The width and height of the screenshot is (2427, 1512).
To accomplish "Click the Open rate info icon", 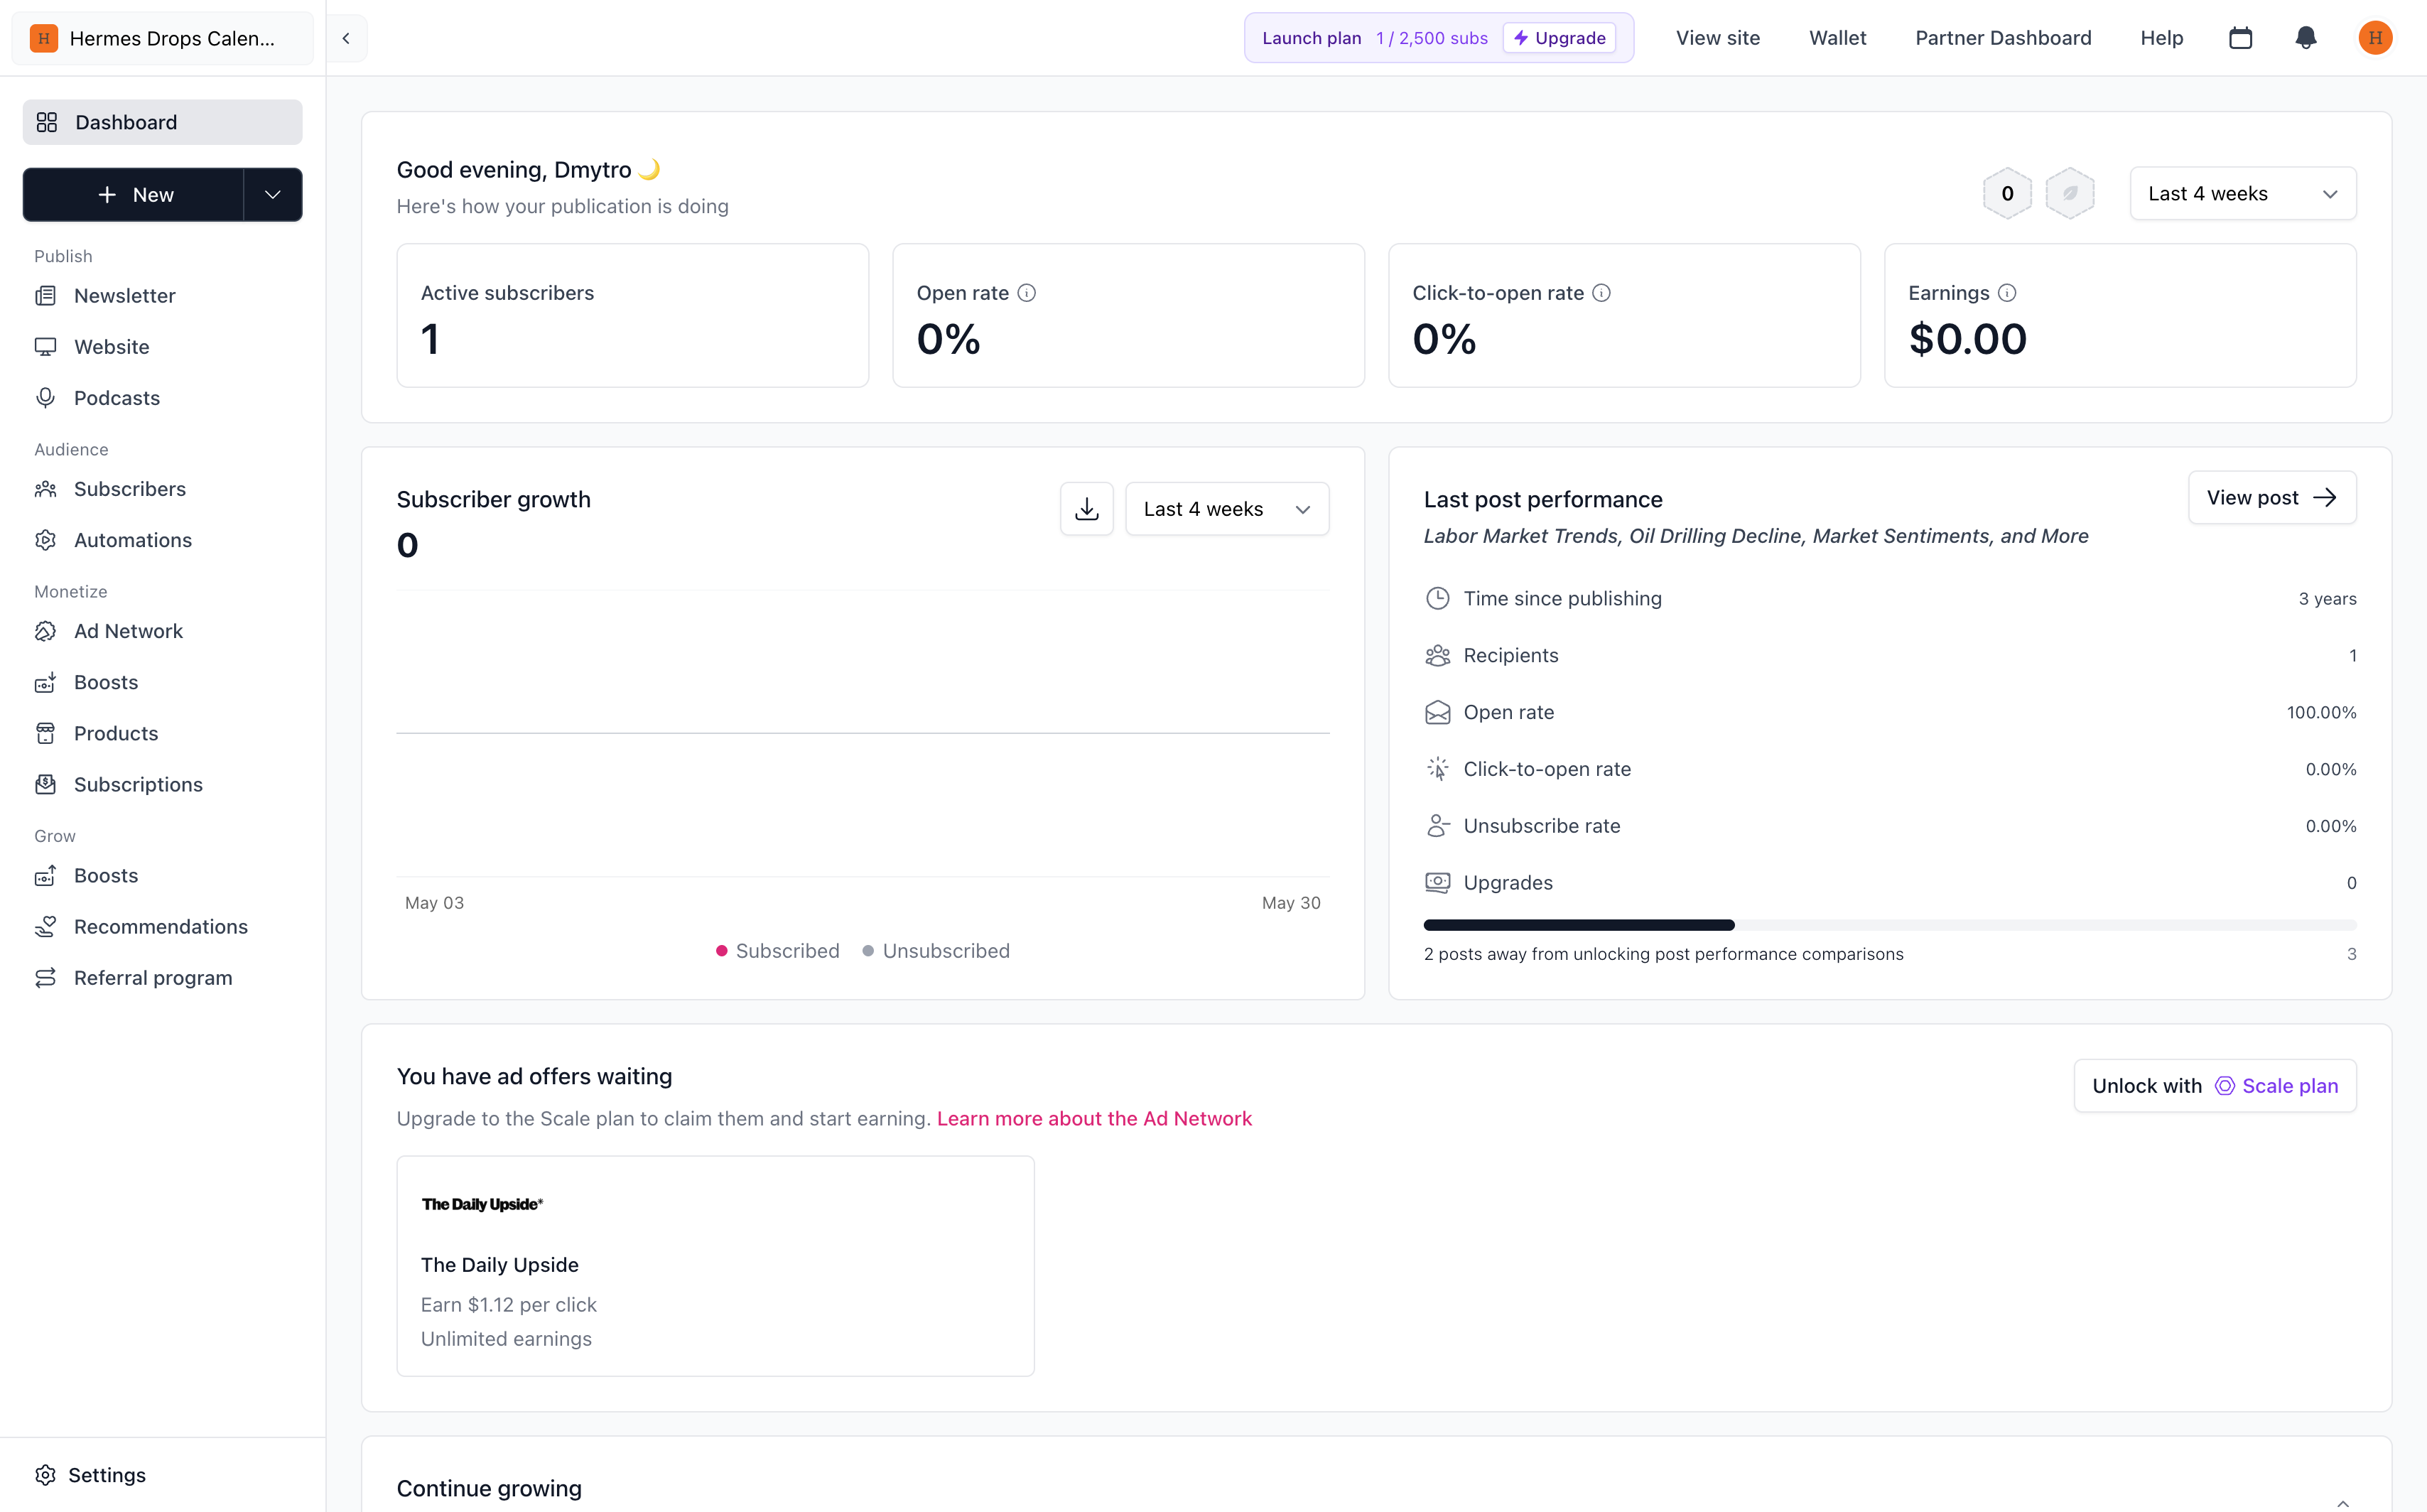I will click(x=1027, y=293).
